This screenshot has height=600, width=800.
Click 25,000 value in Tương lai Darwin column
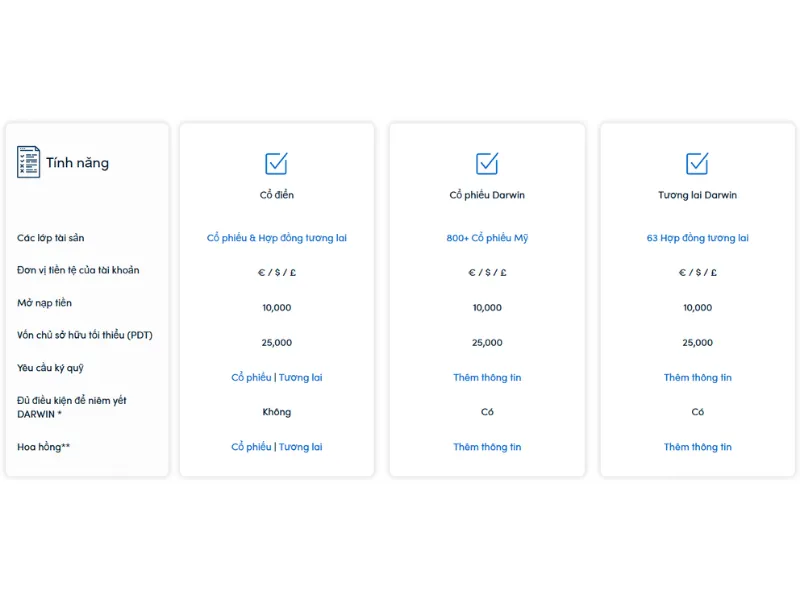(697, 343)
